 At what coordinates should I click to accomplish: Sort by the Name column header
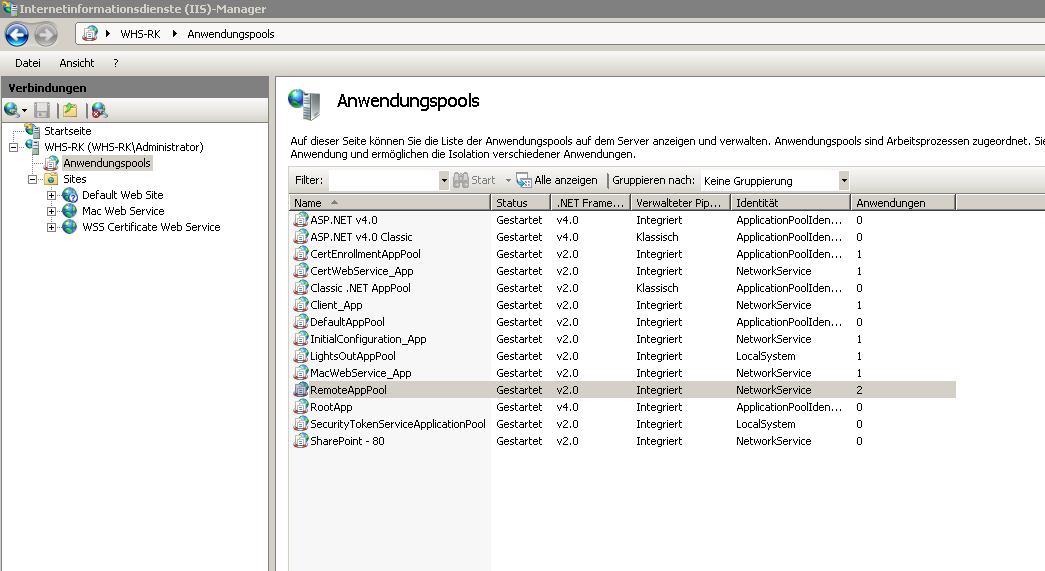[x=390, y=203]
